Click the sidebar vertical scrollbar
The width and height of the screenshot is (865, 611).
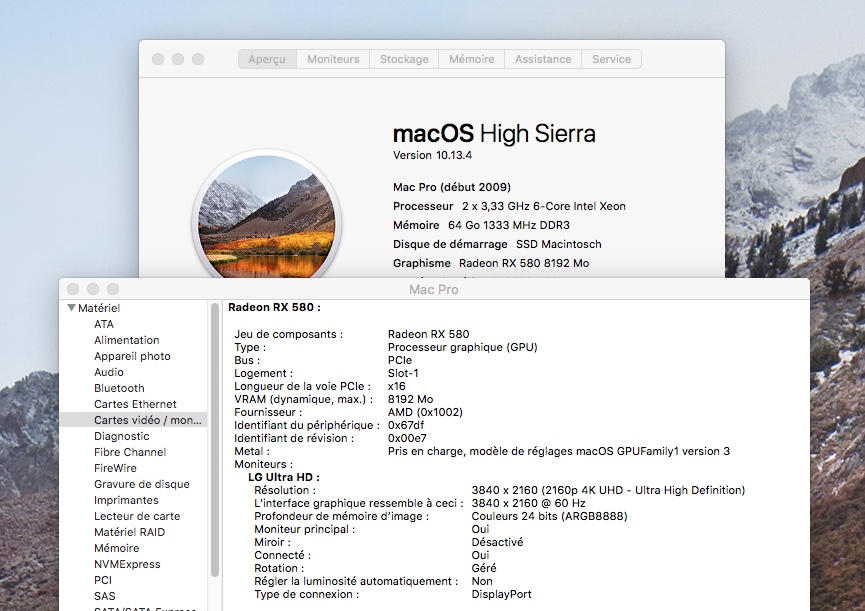coord(215,440)
